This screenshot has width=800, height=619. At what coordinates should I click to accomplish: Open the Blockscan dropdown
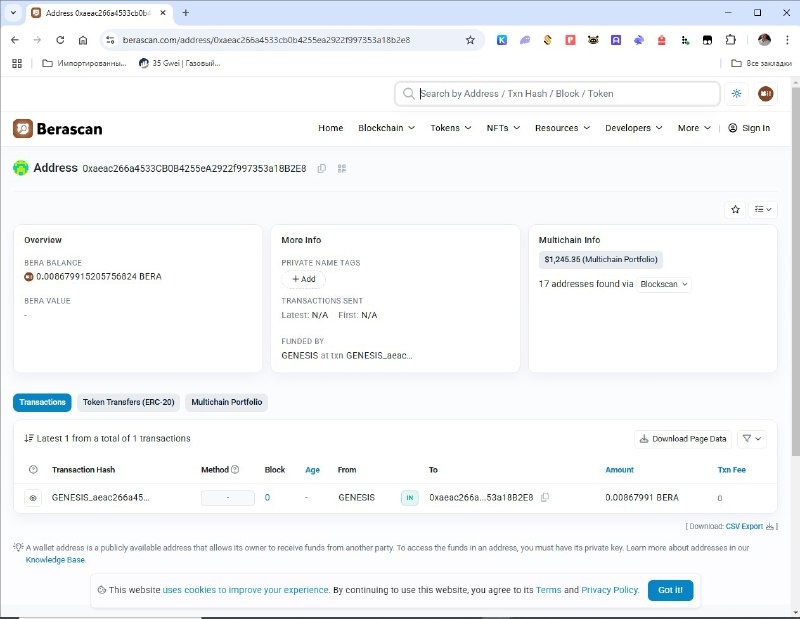coord(664,284)
